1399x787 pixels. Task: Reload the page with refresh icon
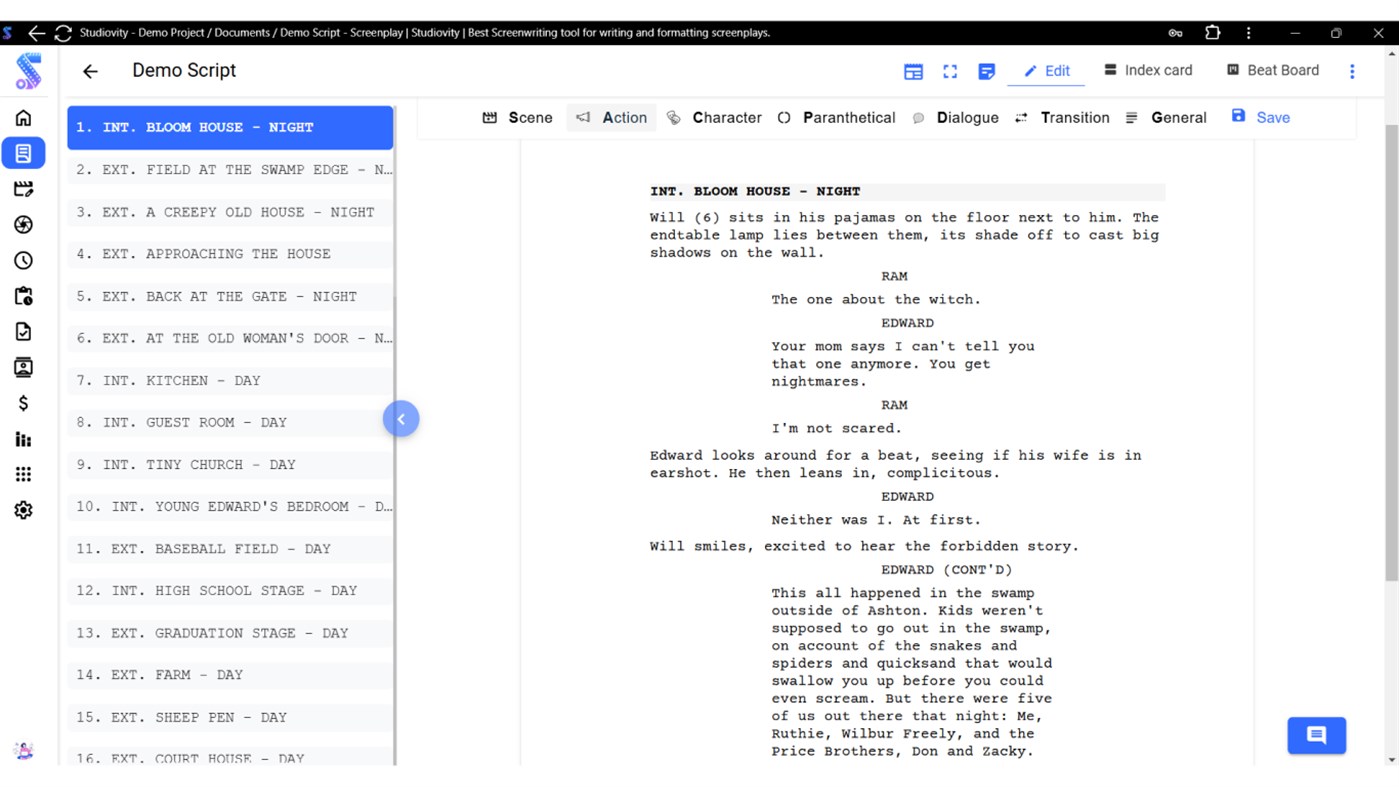click(63, 33)
